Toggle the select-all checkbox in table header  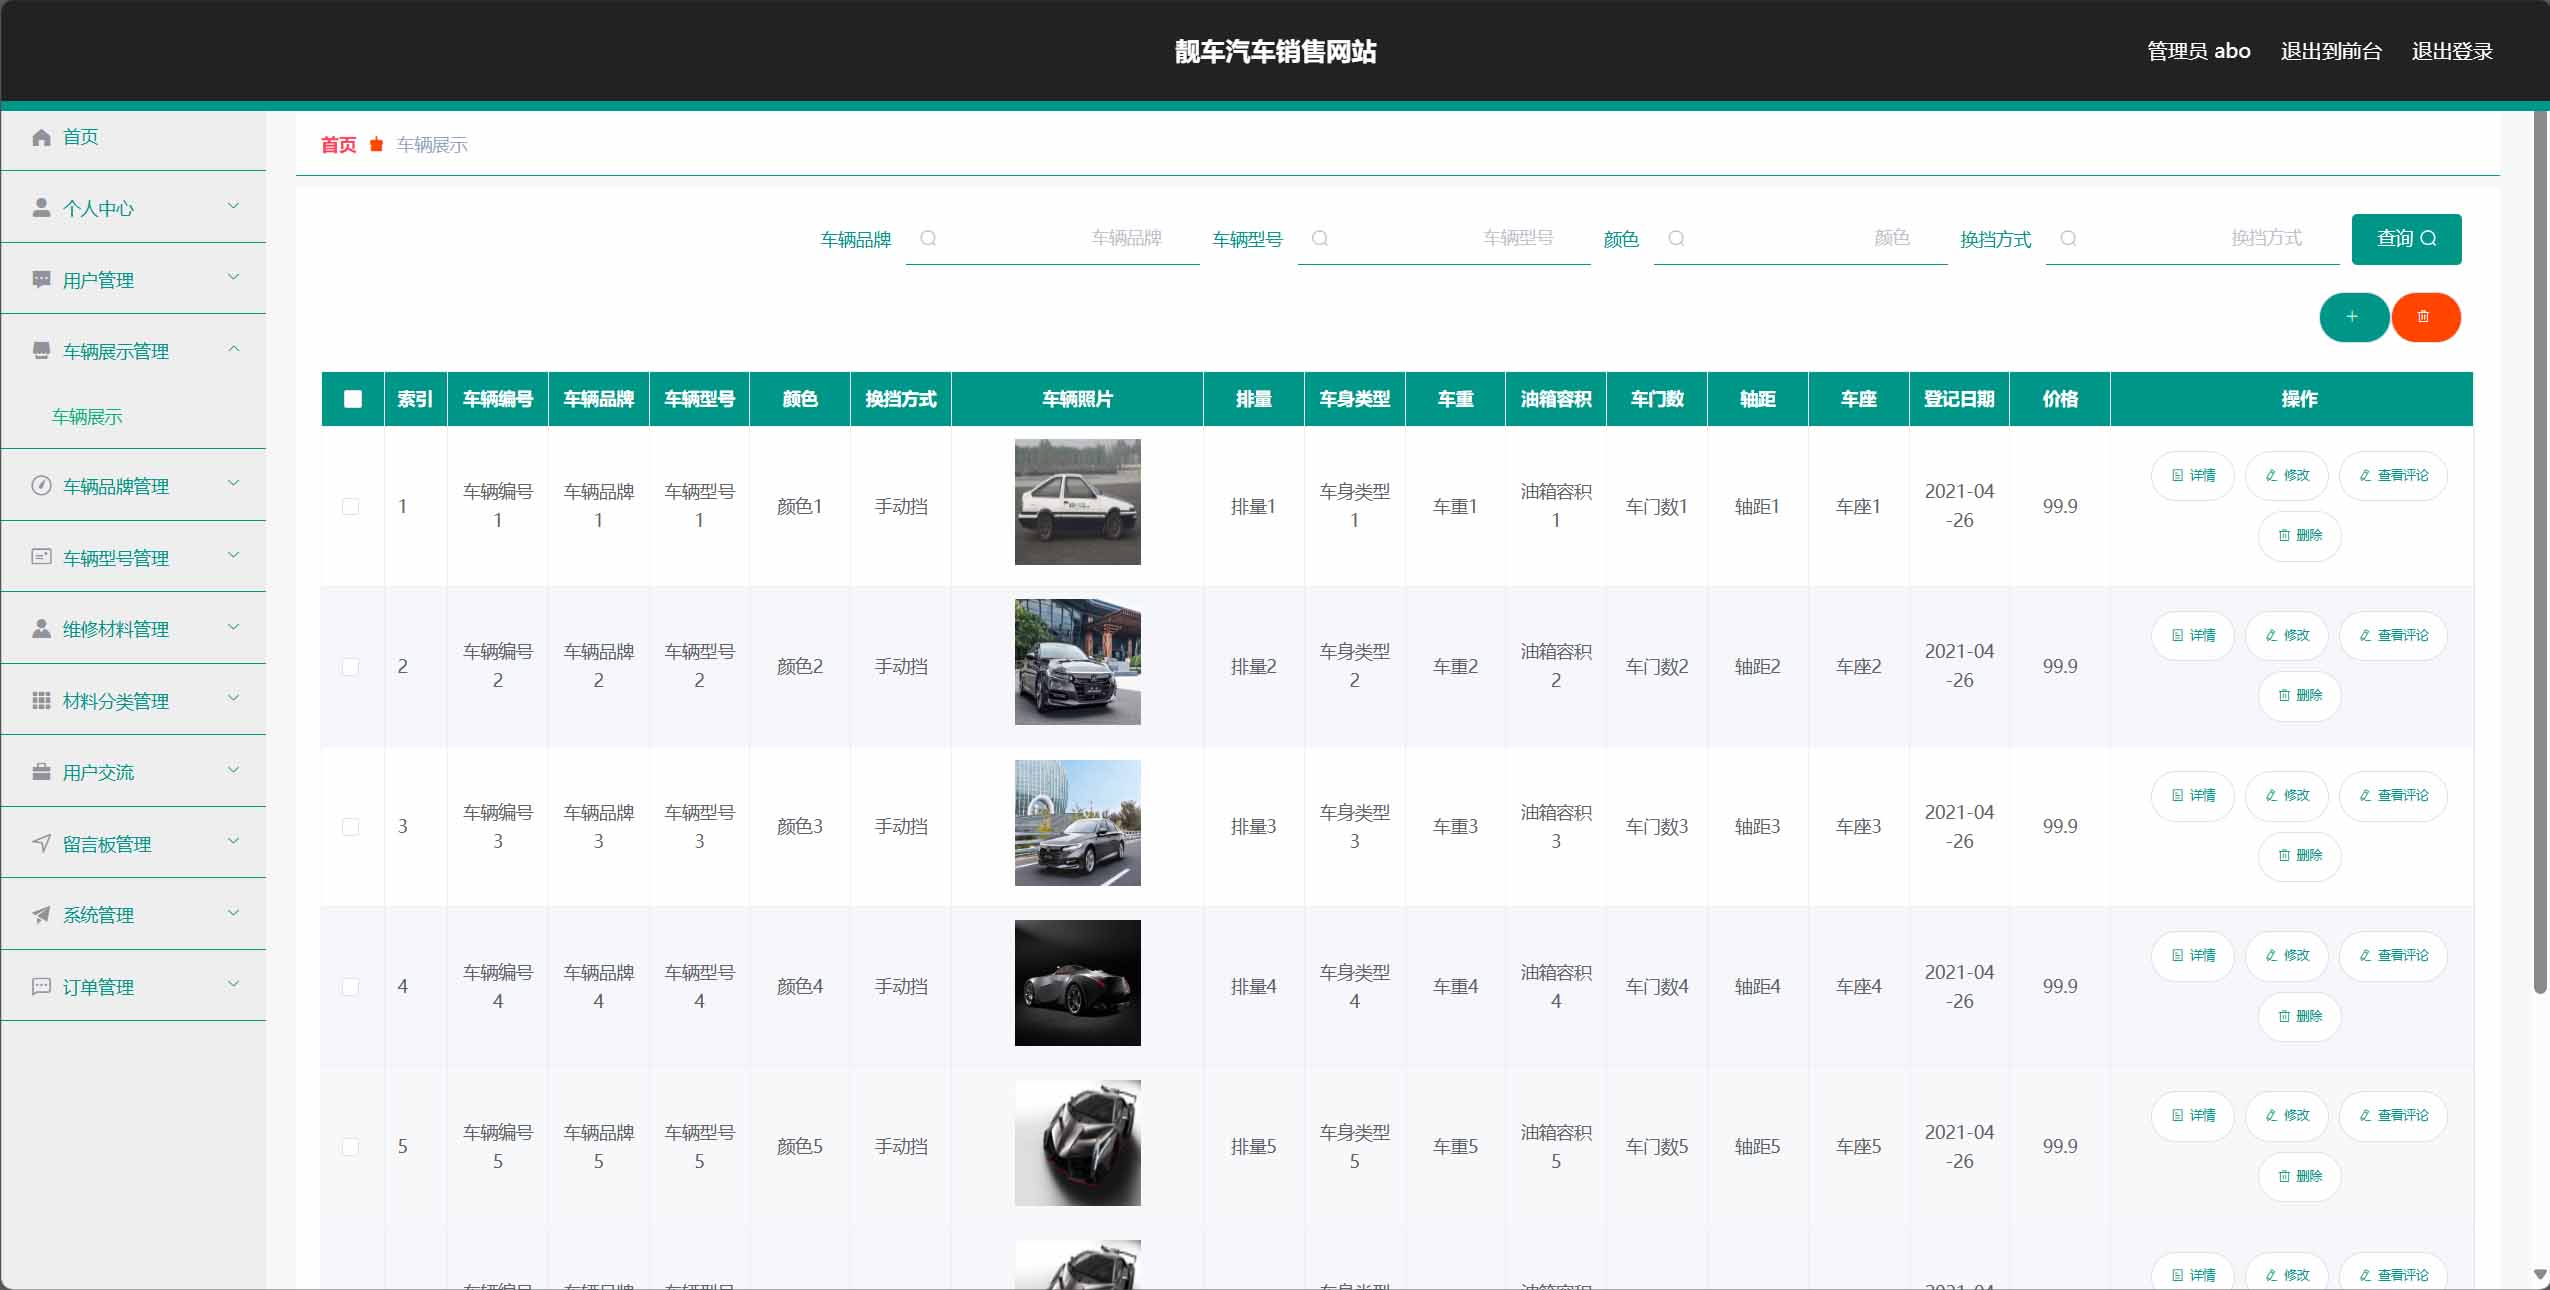tap(353, 399)
